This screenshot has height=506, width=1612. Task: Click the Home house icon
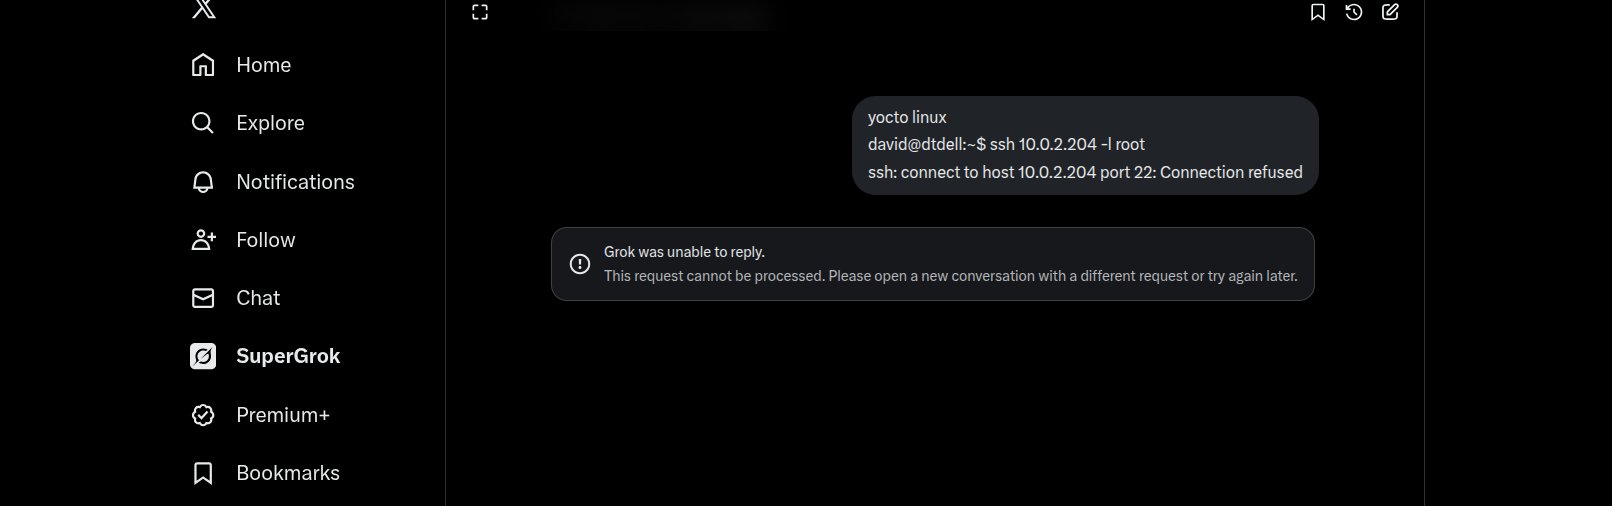pyautogui.click(x=203, y=65)
